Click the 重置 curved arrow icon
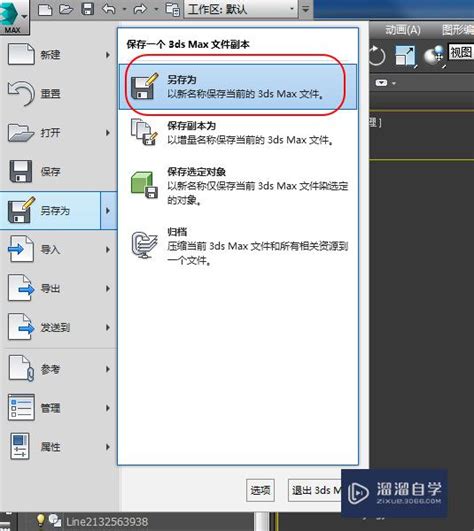Viewport: 474px width, 531px height. (x=21, y=93)
